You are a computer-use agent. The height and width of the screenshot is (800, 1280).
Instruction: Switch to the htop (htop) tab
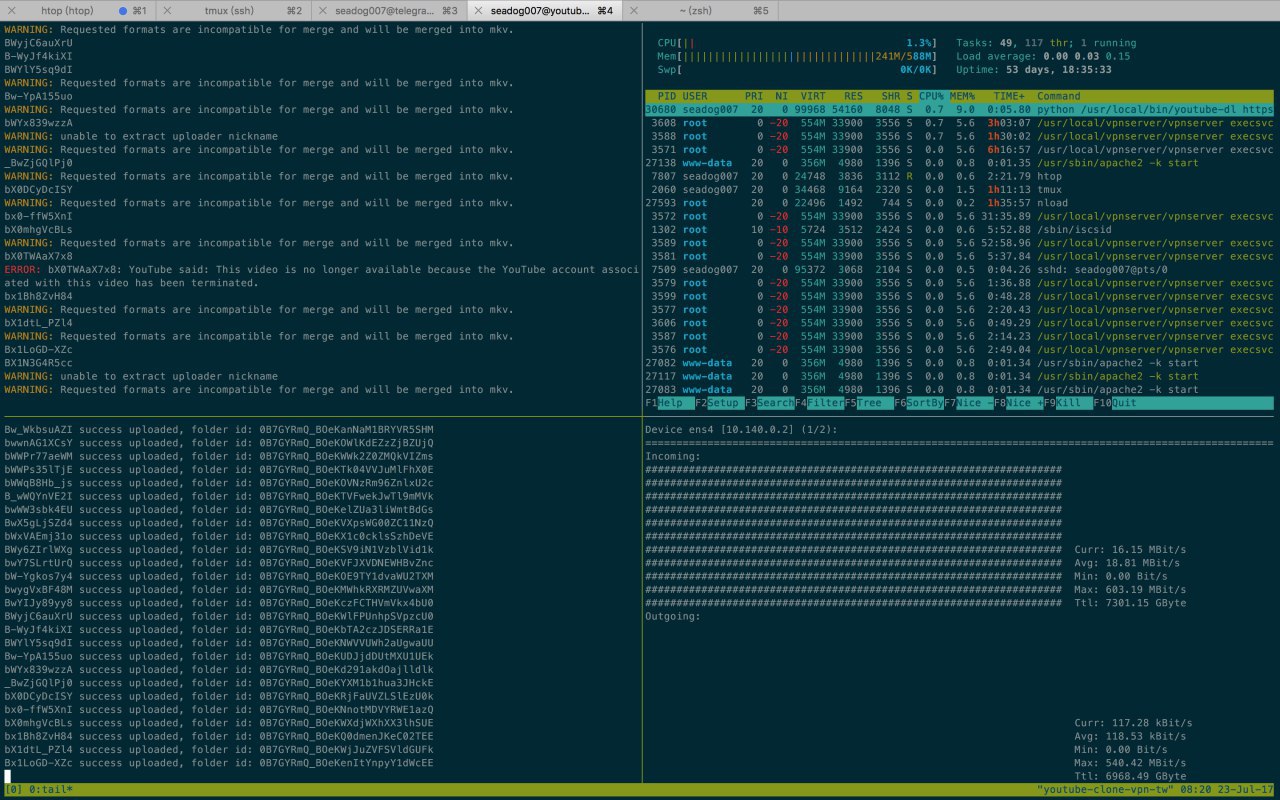pos(78,10)
